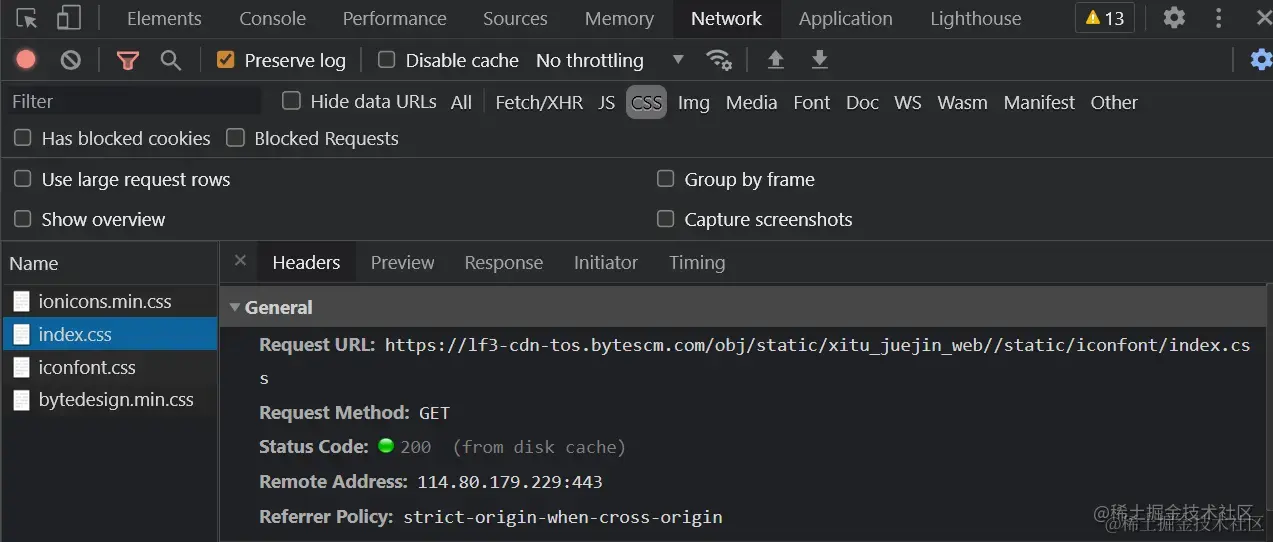Toggle the device toolbar icon
The height and width of the screenshot is (542, 1273).
pos(69,18)
